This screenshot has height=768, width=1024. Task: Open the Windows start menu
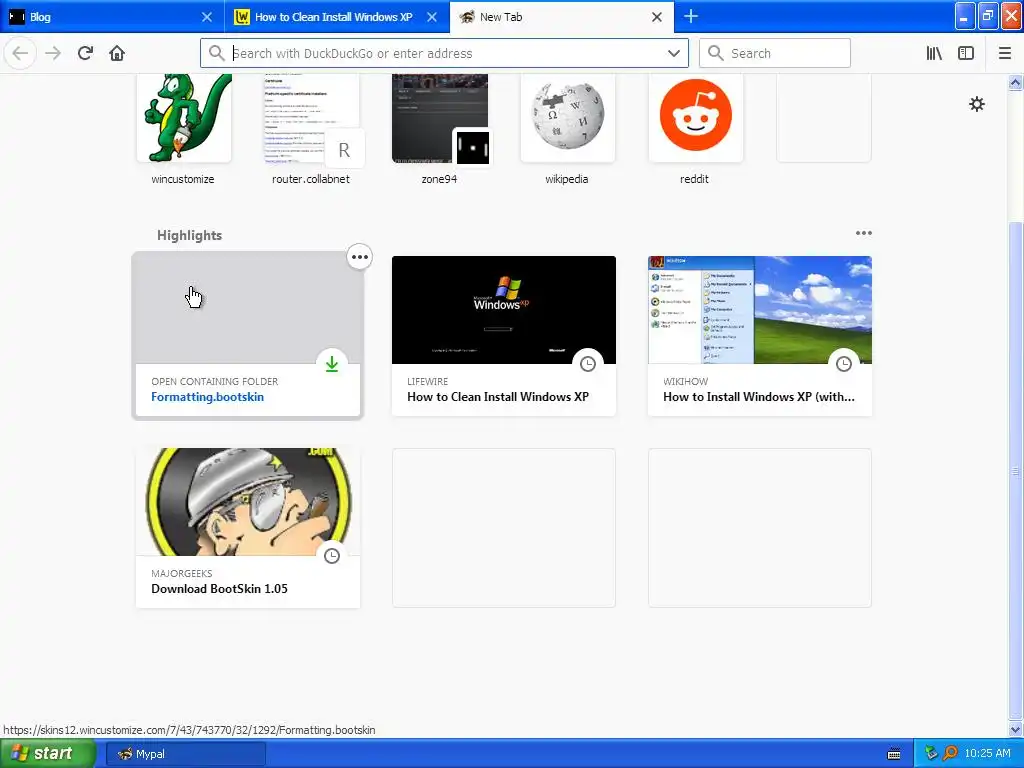[x=47, y=754]
